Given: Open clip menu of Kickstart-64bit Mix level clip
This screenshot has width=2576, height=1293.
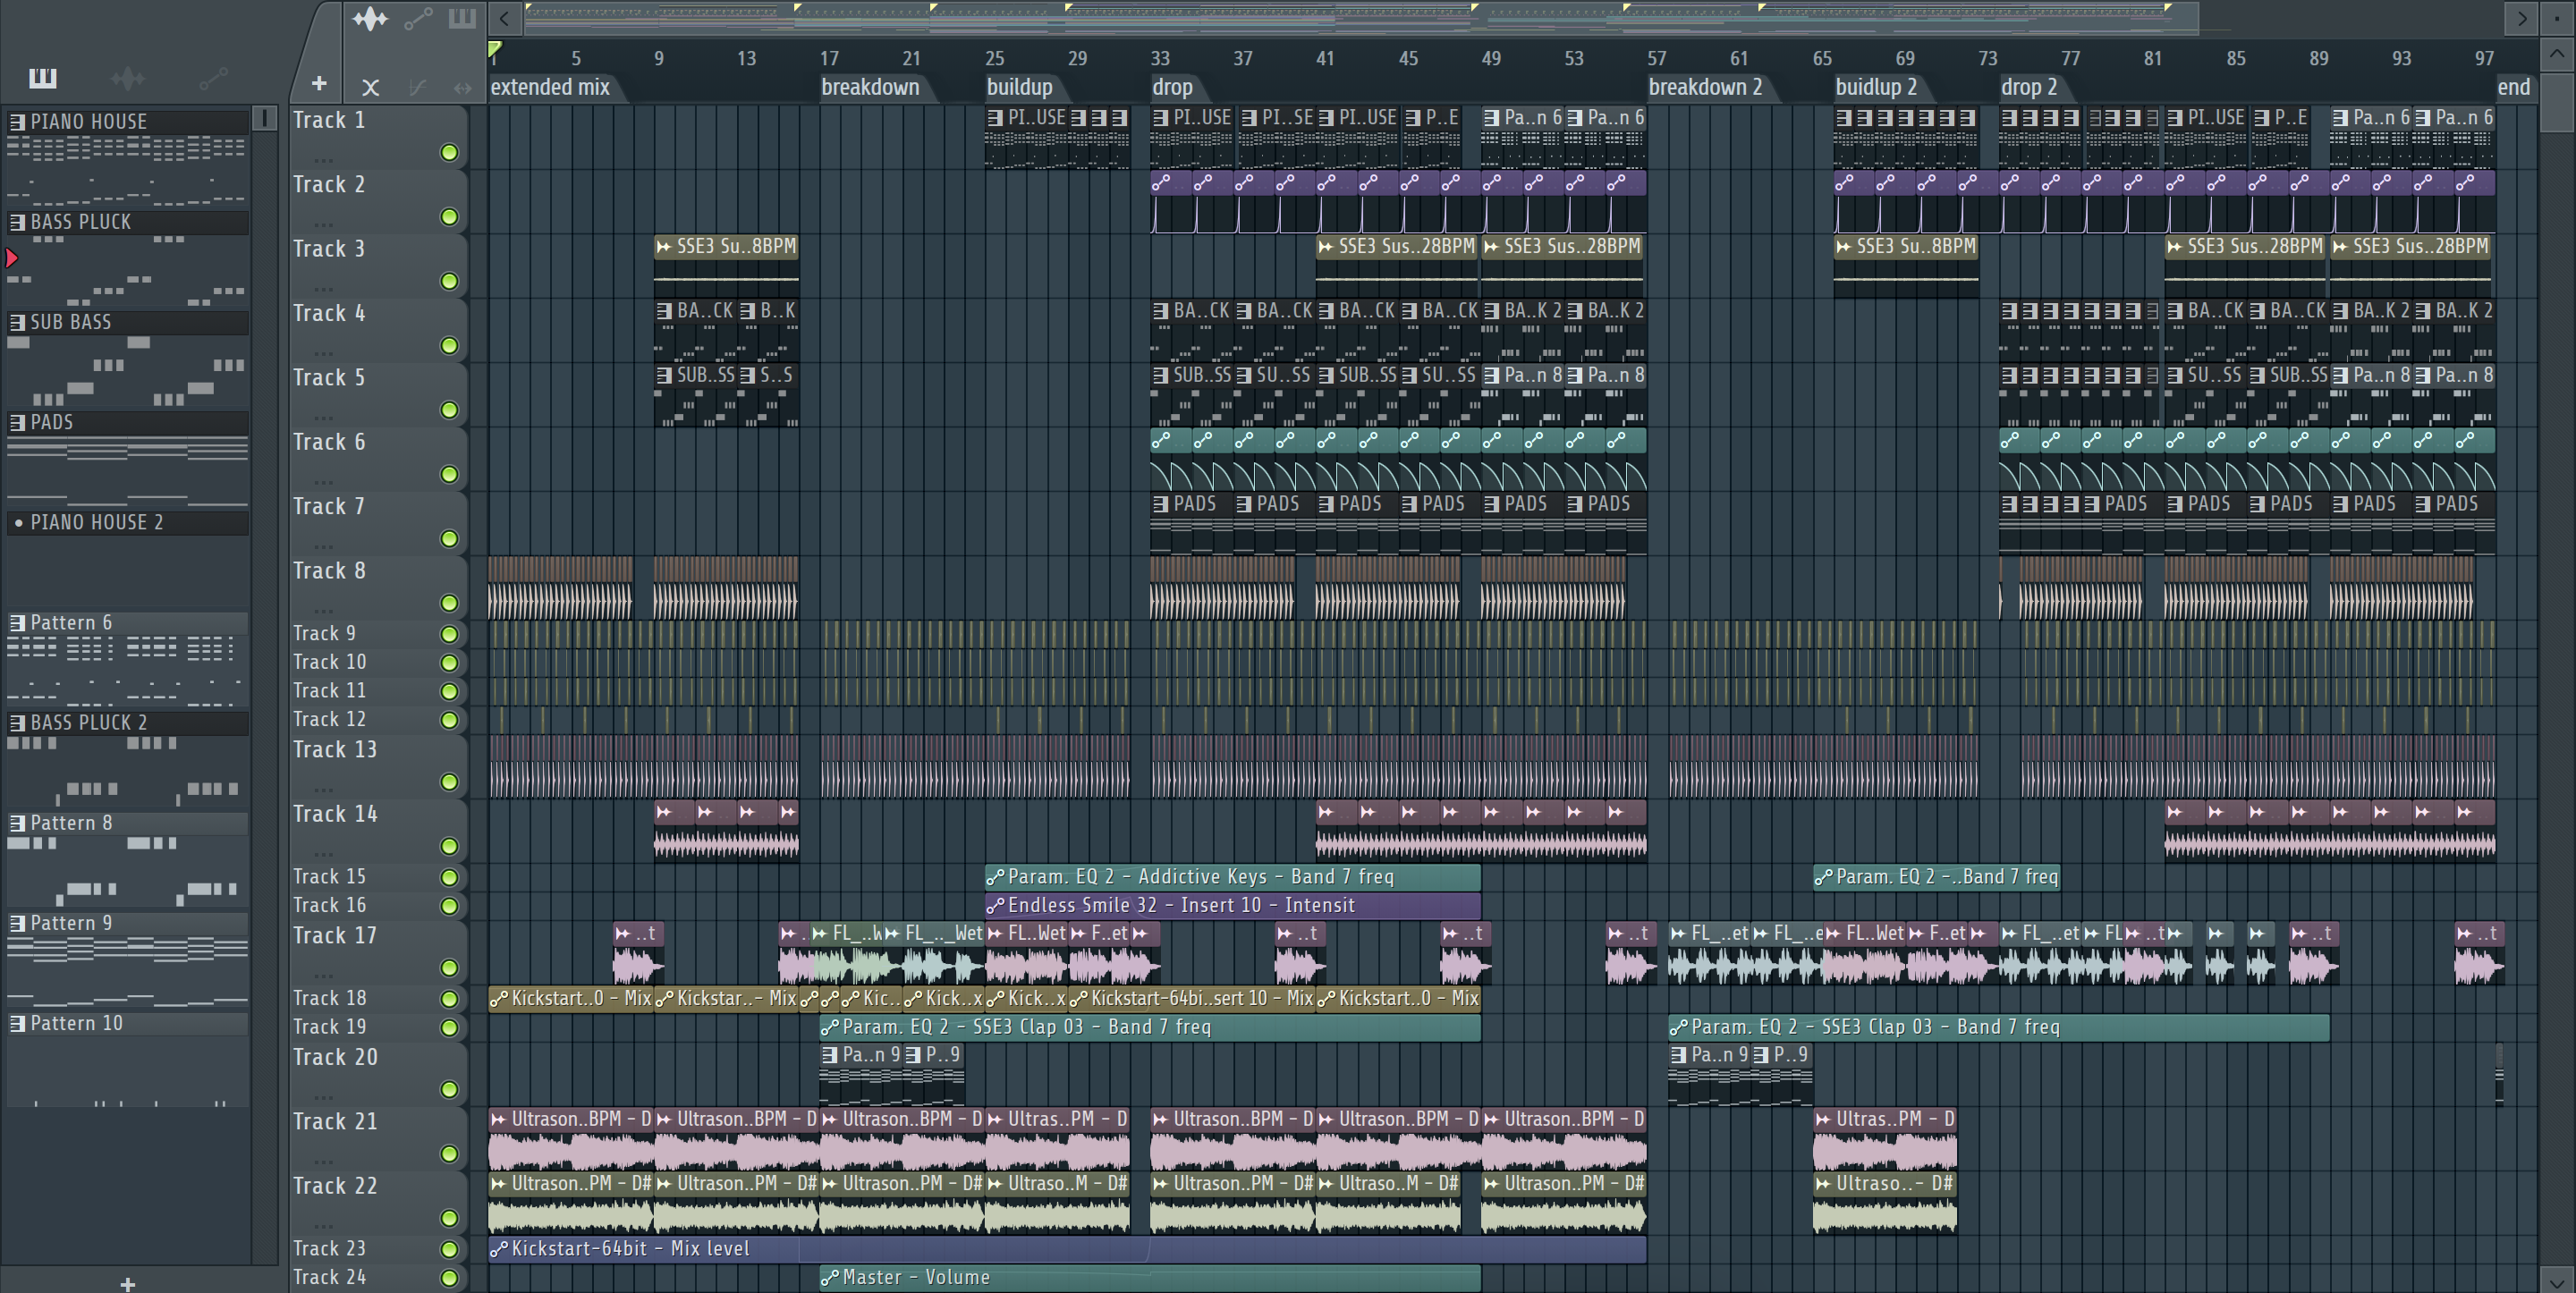Looking at the screenshot, I should 498,1249.
